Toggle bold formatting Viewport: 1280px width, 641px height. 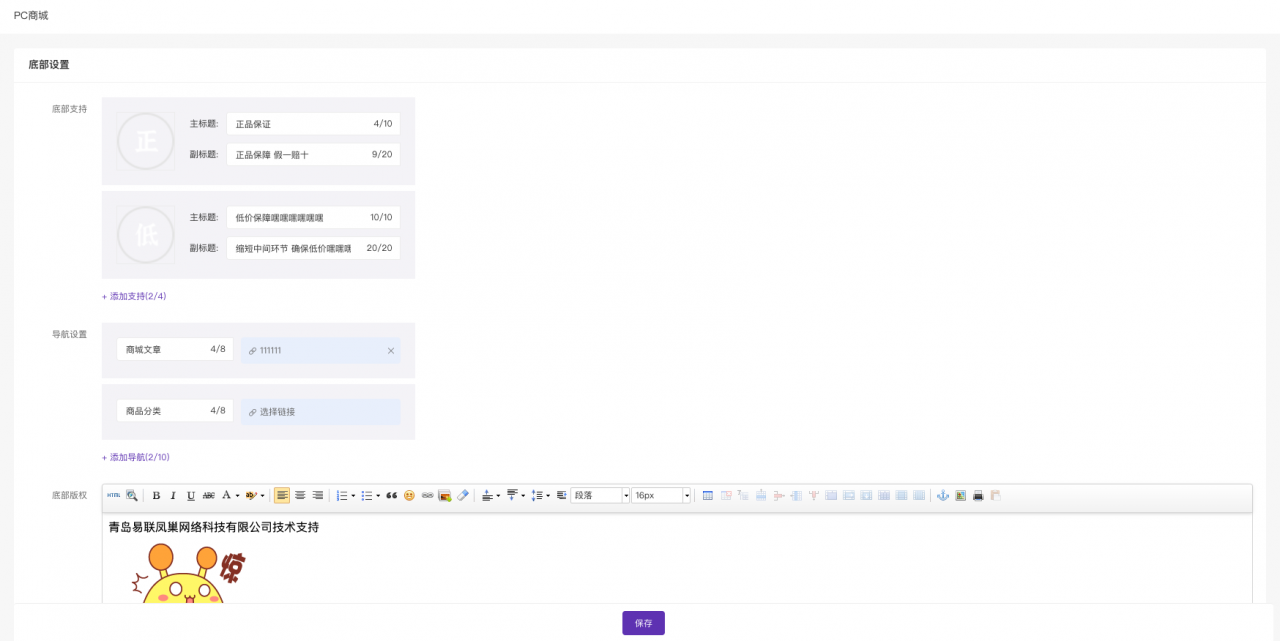(x=156, y=495)
